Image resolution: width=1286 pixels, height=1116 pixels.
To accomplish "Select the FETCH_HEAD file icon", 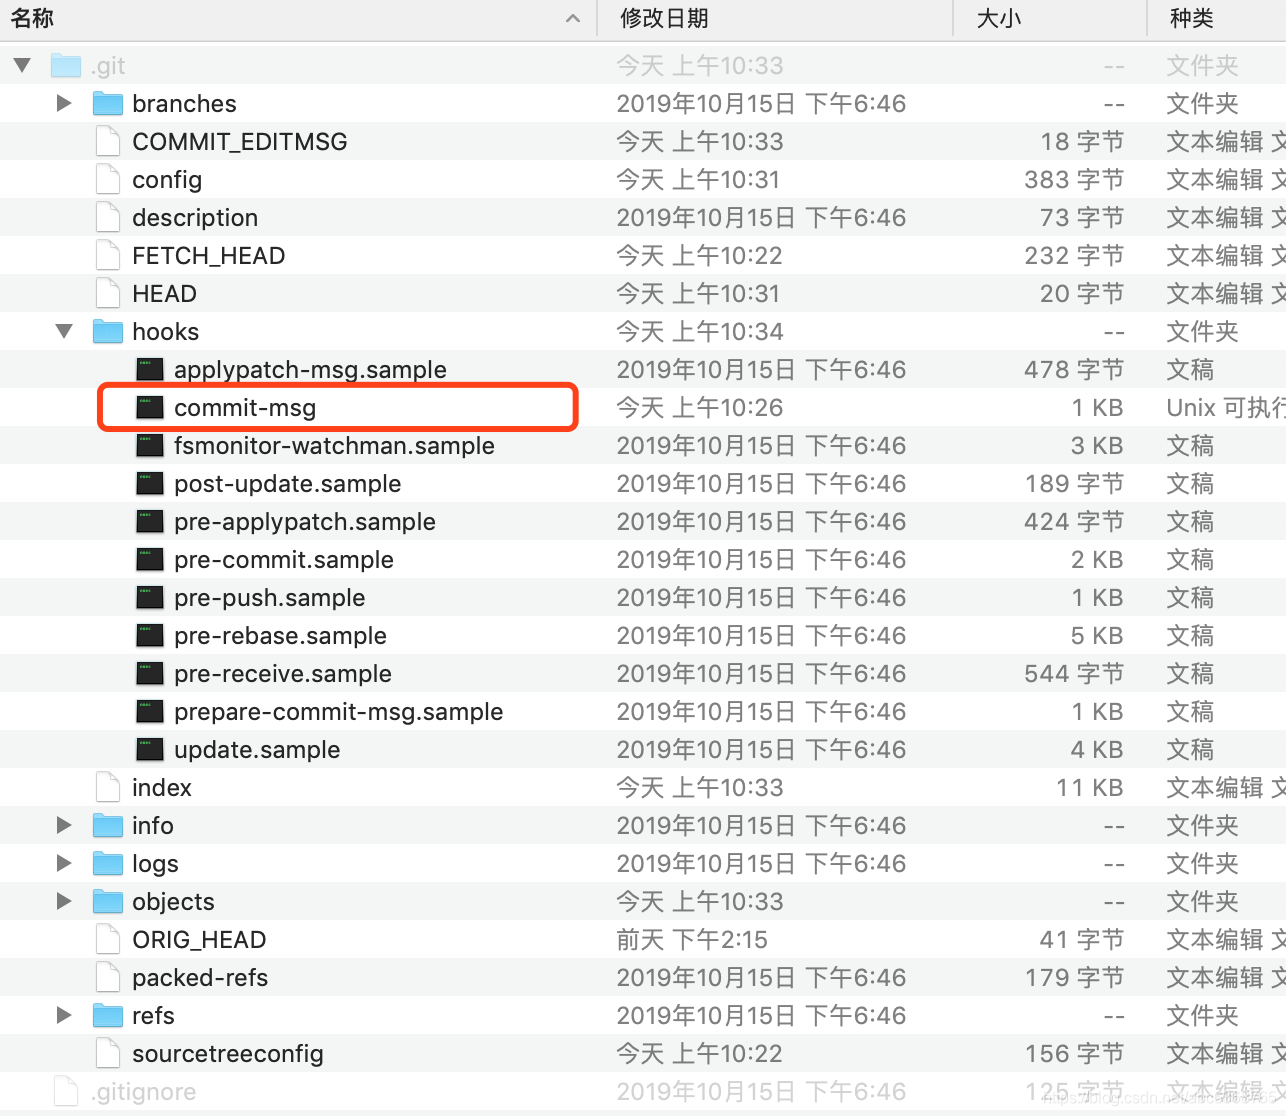I will click(108, 255).
